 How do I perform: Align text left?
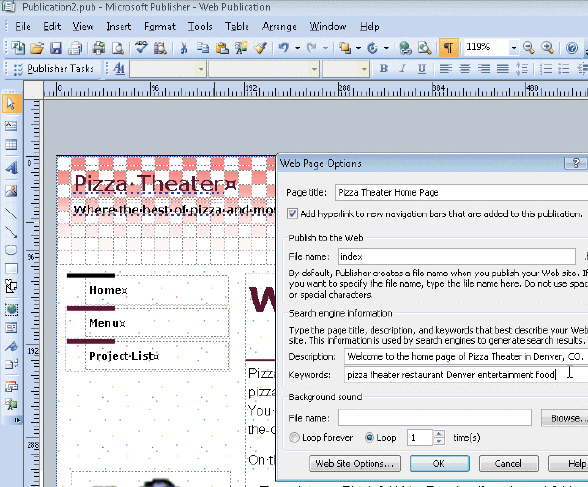tap(446, 69)
